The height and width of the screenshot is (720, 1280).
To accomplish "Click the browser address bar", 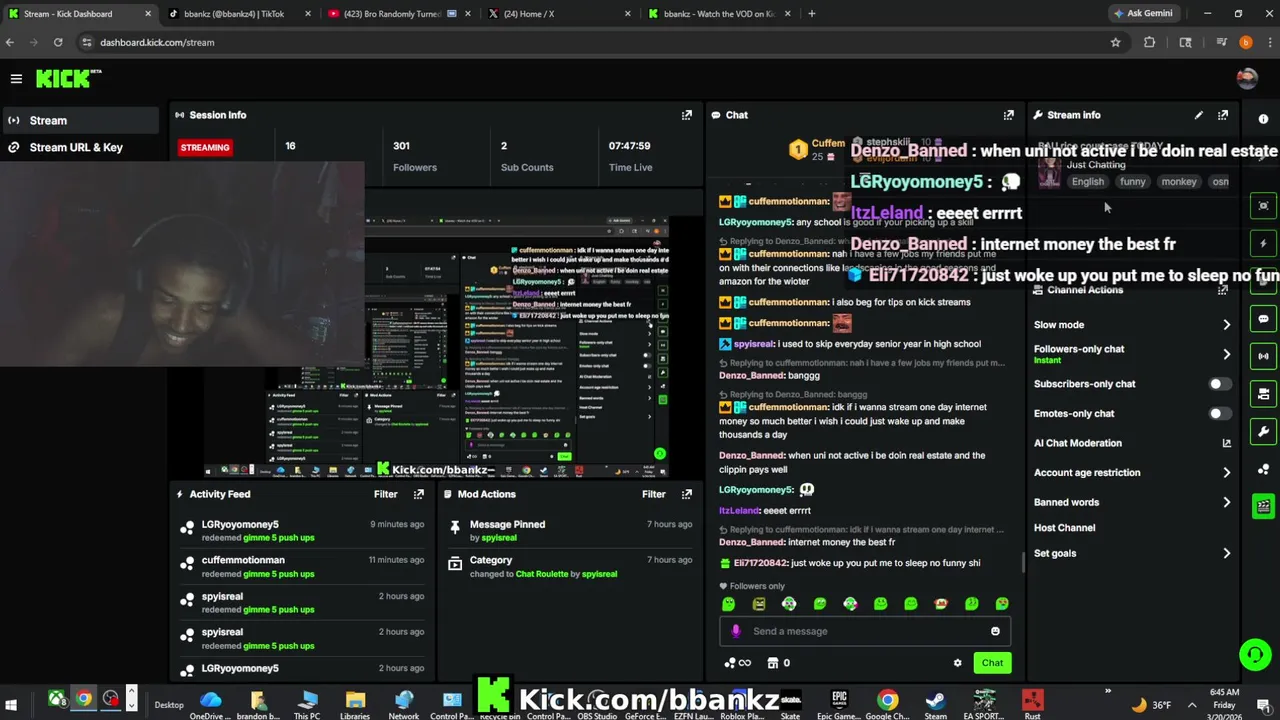I will pyautogui.click(x=600, y=42).
